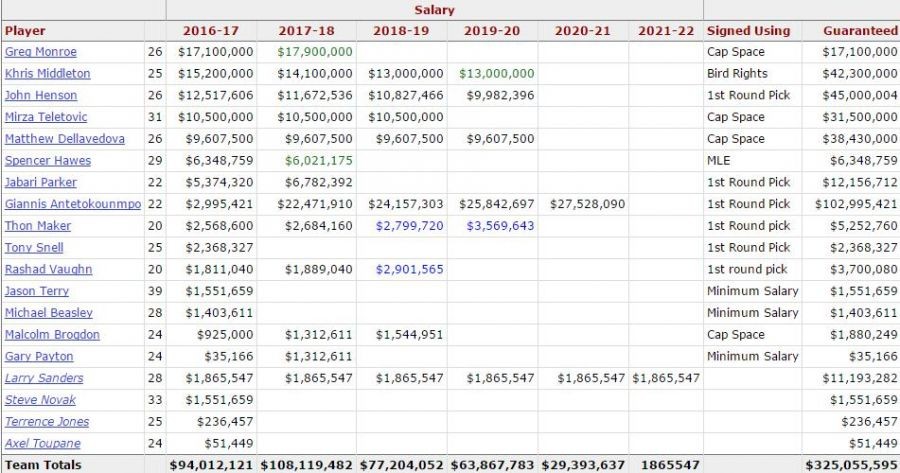The image size is (900, 473).
Task: Select Axel Toupane's $51,449 2016-17 salary
Action: click(x=228, y=444)
